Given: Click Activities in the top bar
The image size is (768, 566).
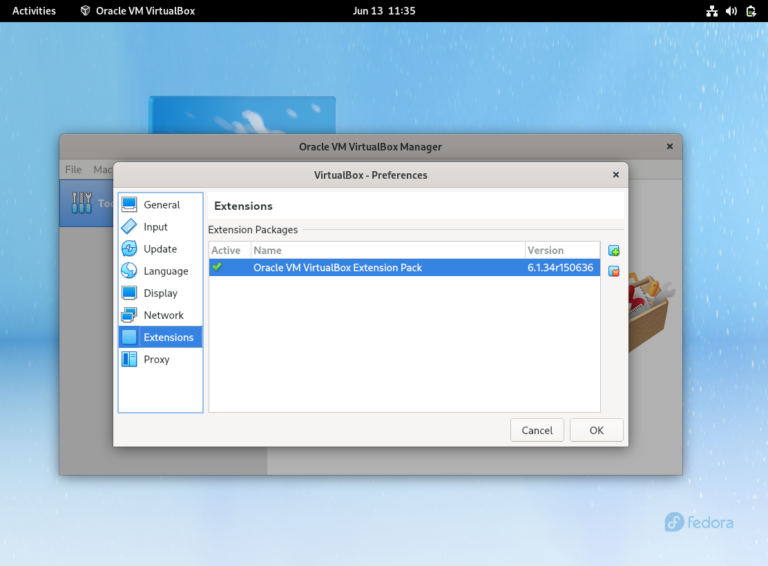Looking at the screenshot, I should point(34,11).
